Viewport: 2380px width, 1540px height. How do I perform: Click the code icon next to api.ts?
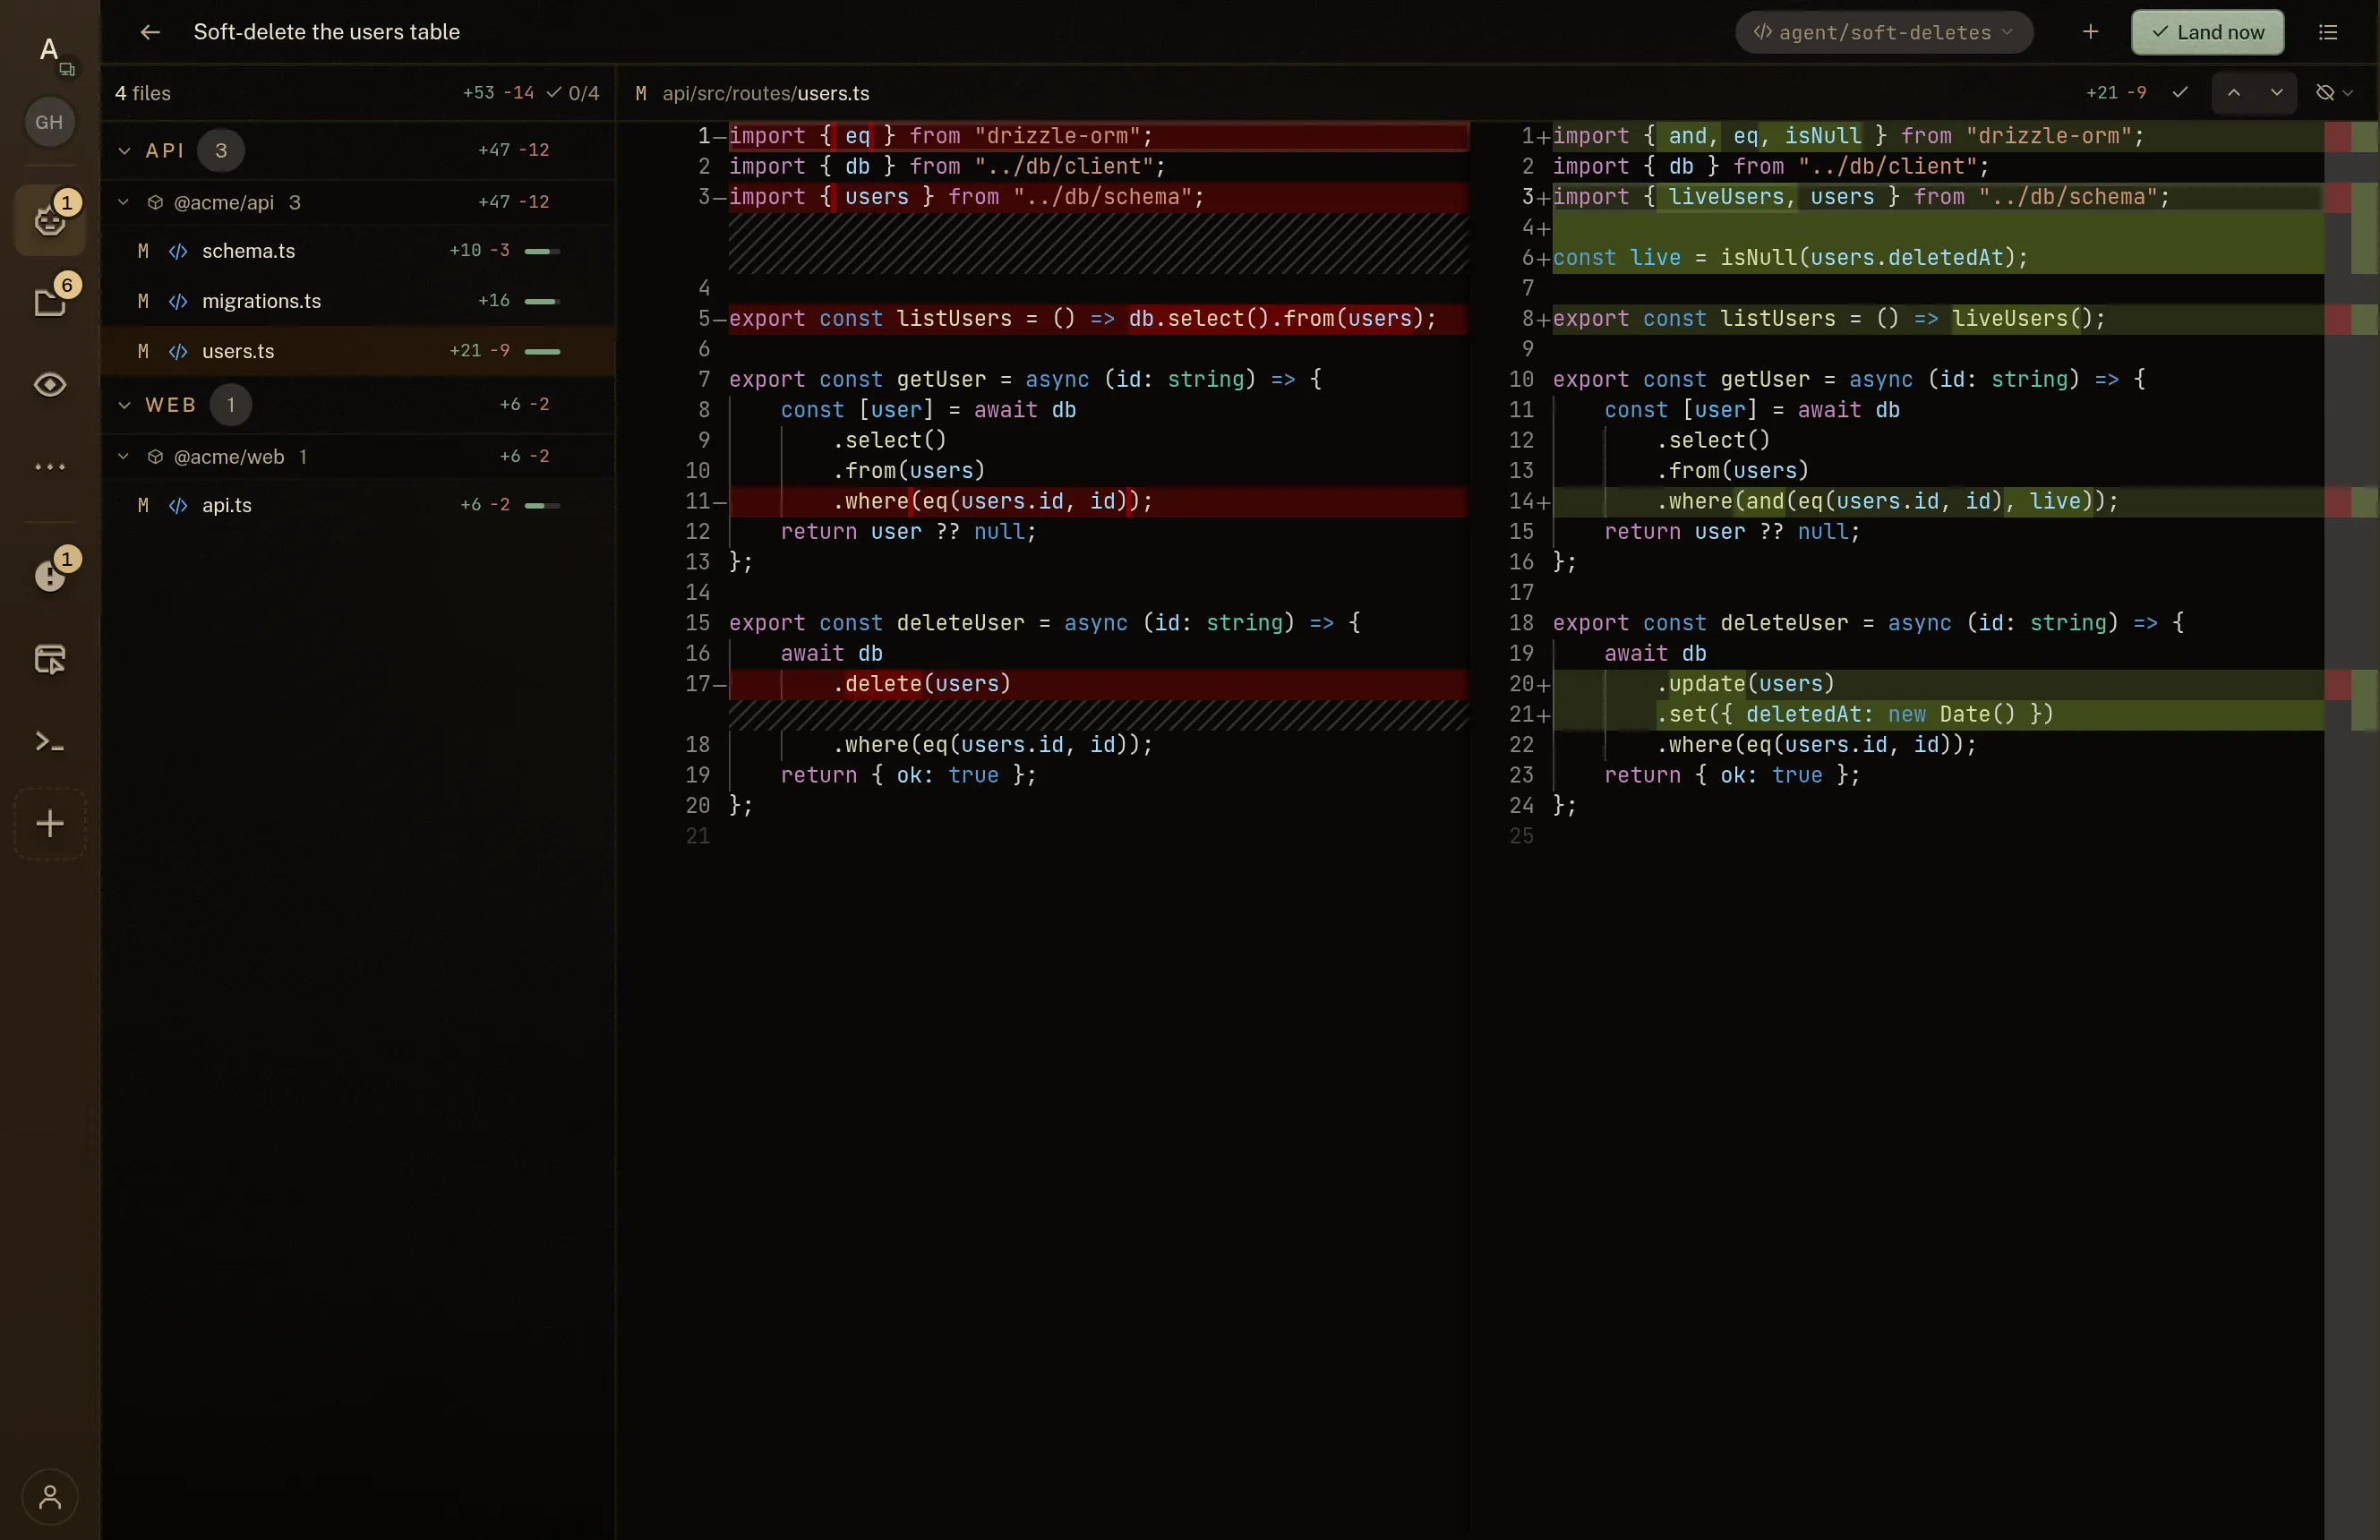[x=178, y=505]
